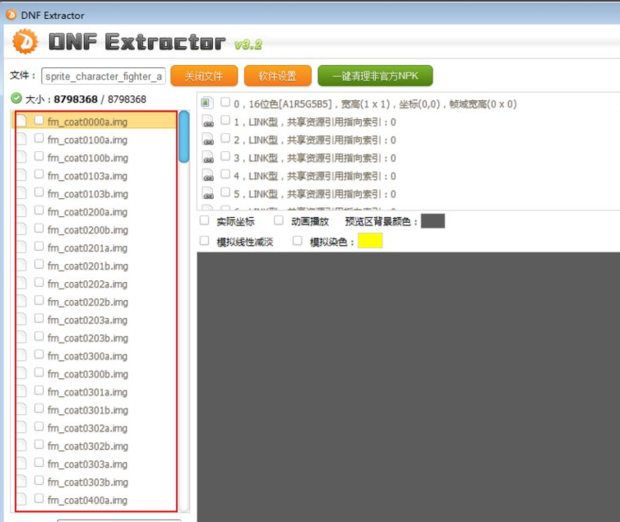The width and height of the screenshot is (620, 522).
Task: Click the green size status checkmark icon
Action: click(x=16, y=99)
